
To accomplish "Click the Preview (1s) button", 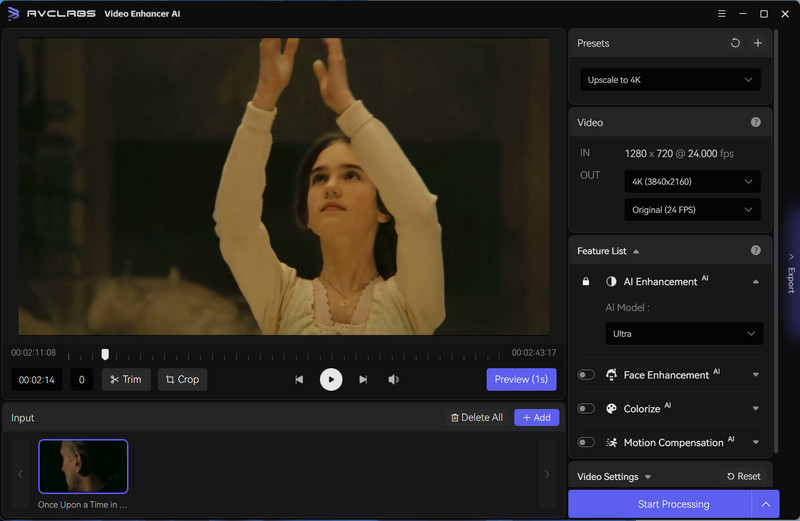I will tap(521, 379).
